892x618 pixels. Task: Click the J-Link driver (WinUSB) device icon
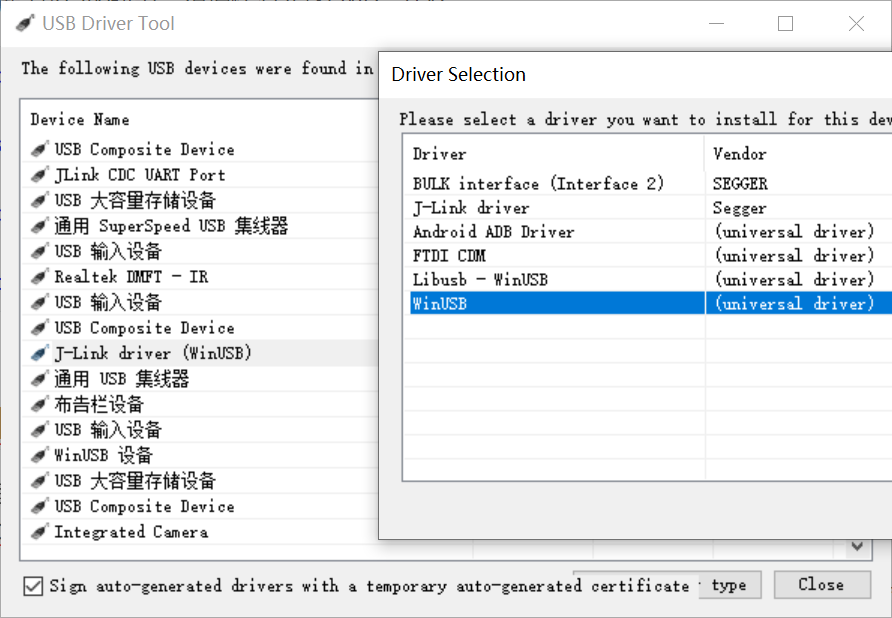click(x=39, y=354)
